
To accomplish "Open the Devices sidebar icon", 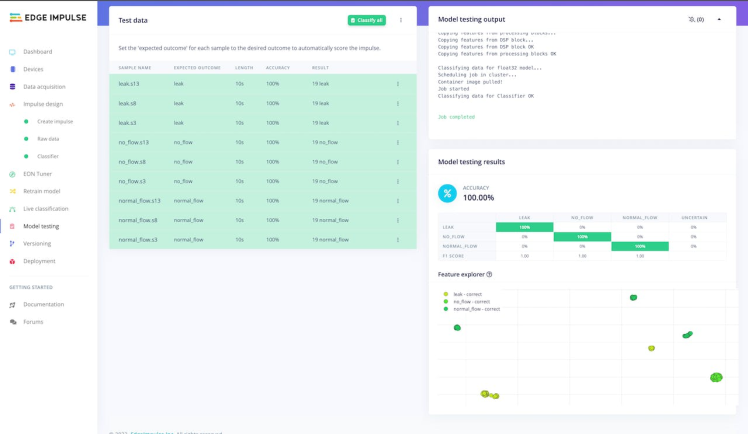I will [x=12, y=69].
